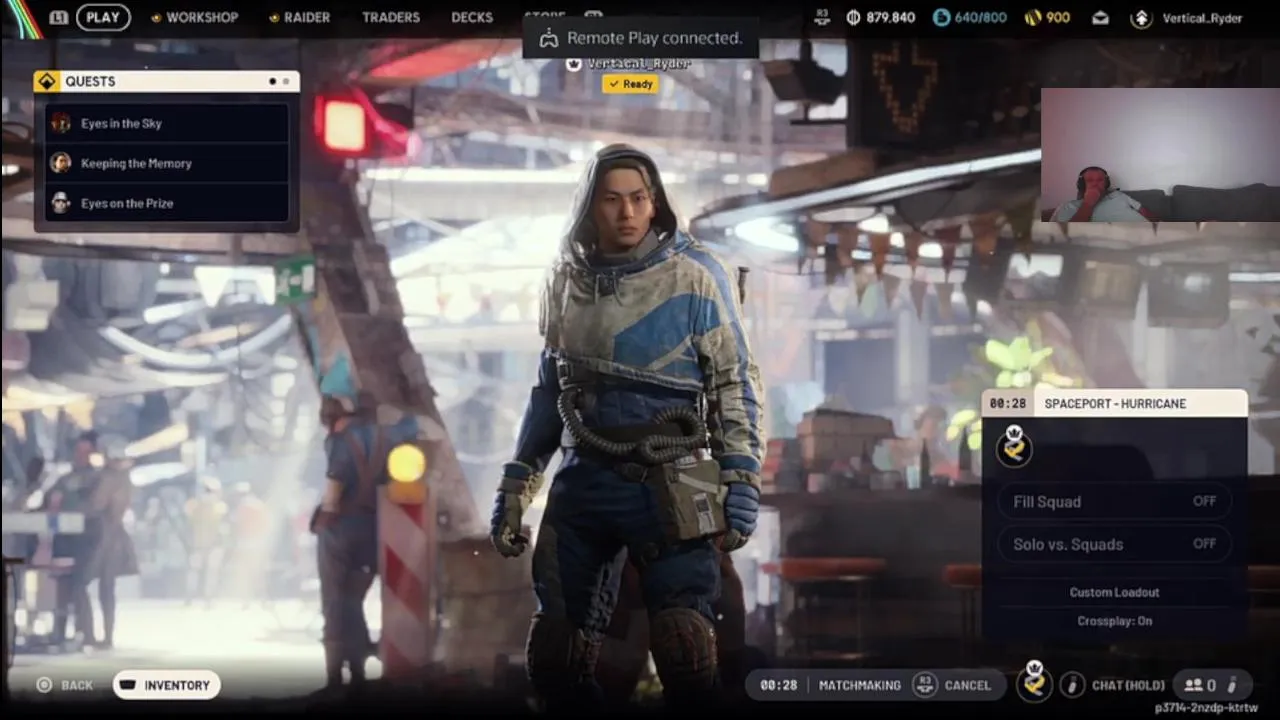Image resolution: width=1280 pixels, height=720 pixels.
Task: Click the squad leader emblem in map panel
Action: pos(1014,446)
